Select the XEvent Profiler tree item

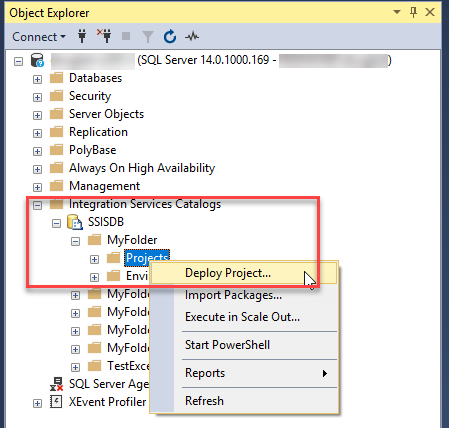[107, 402]
